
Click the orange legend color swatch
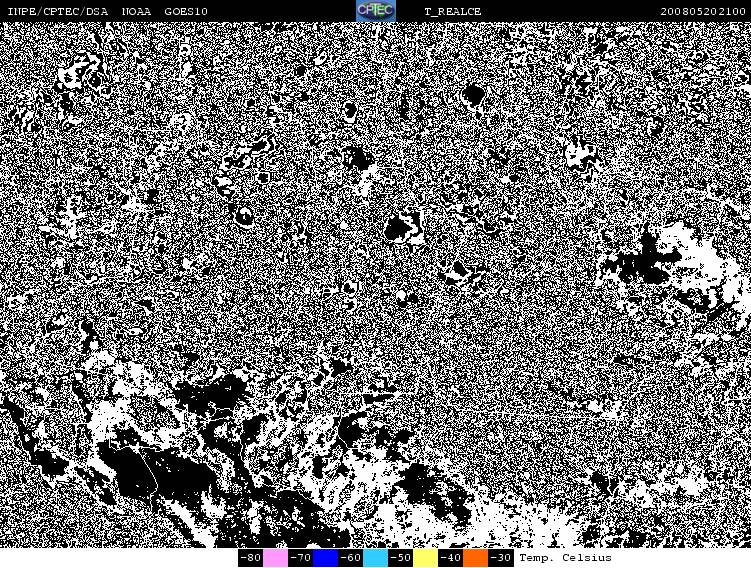475,558
